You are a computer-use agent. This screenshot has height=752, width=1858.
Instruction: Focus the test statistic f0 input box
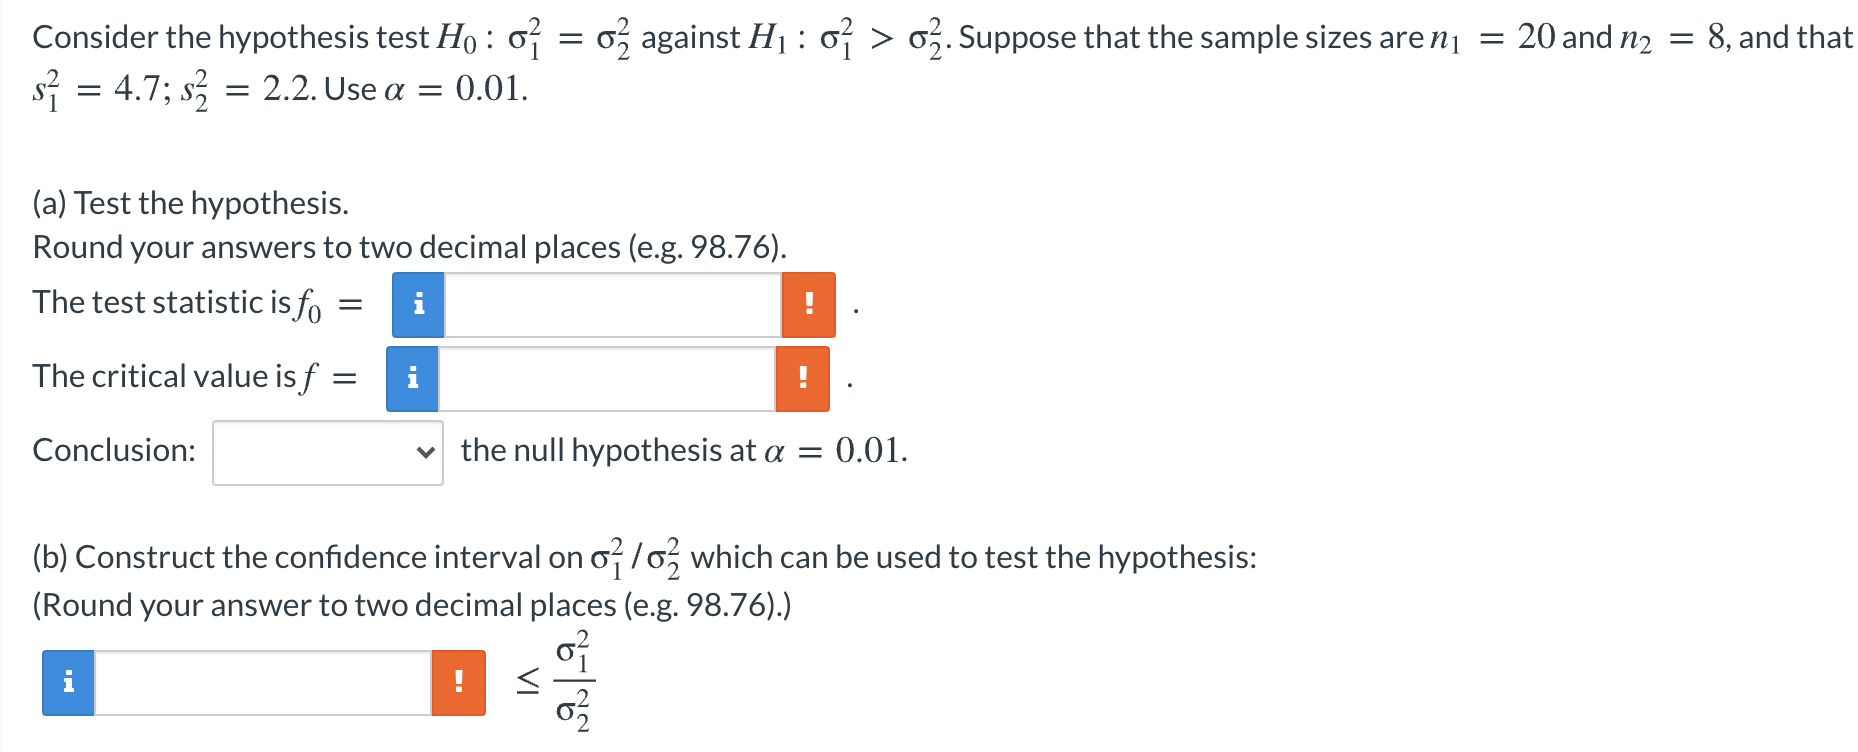613,305
